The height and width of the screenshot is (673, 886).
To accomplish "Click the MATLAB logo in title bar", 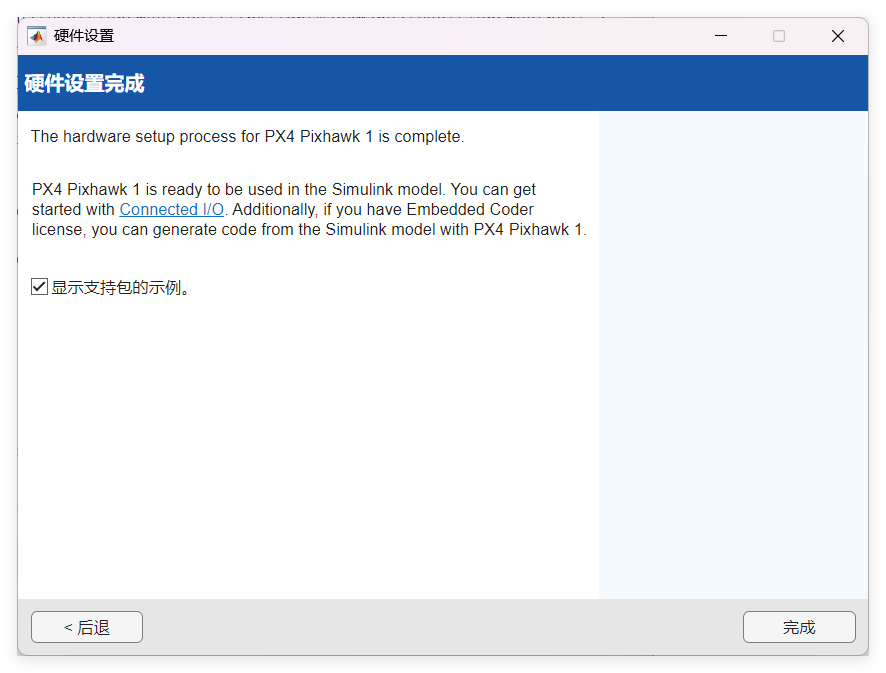I will click(x=37, y=36).
